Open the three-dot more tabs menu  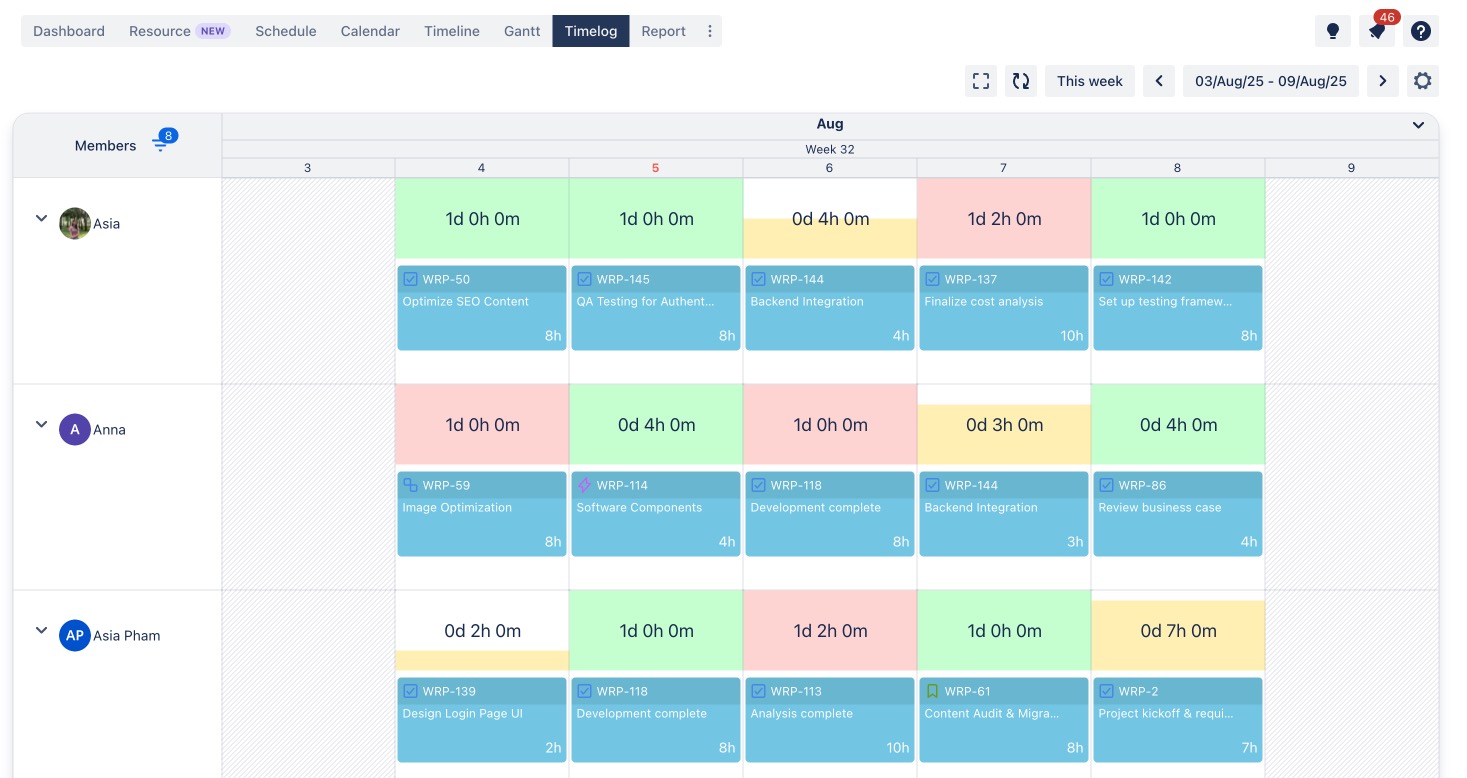tap(710, 31)
